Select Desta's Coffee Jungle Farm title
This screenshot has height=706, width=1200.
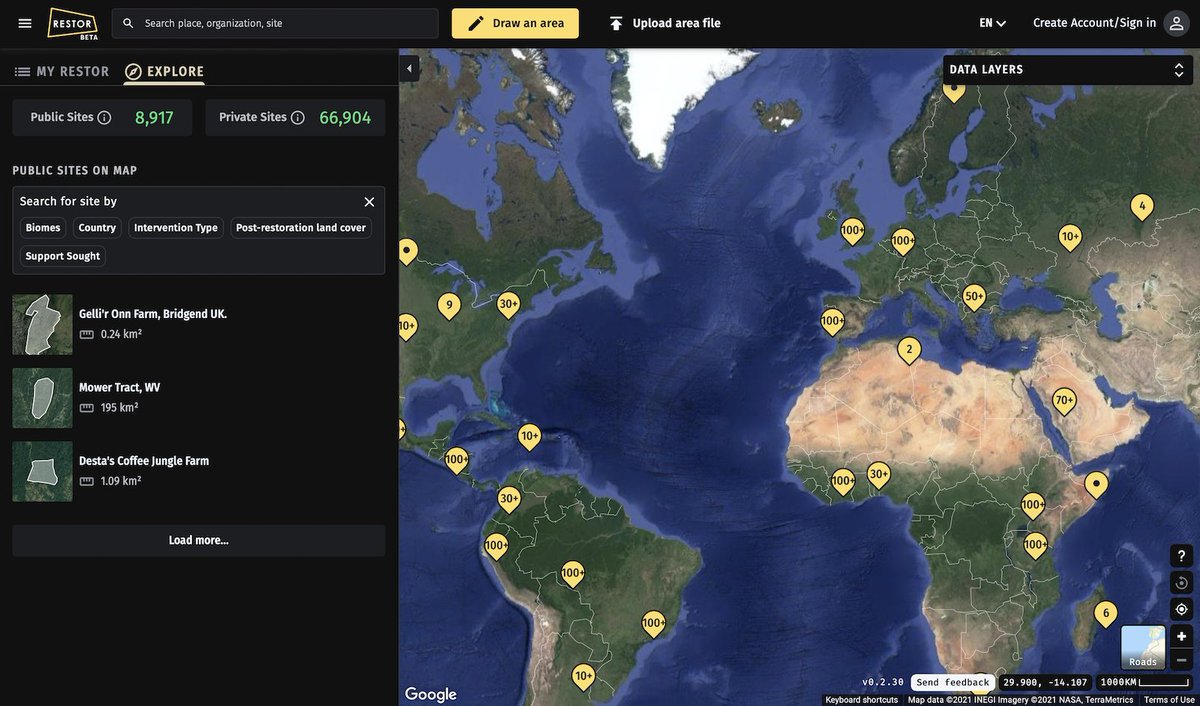point(144,461)
